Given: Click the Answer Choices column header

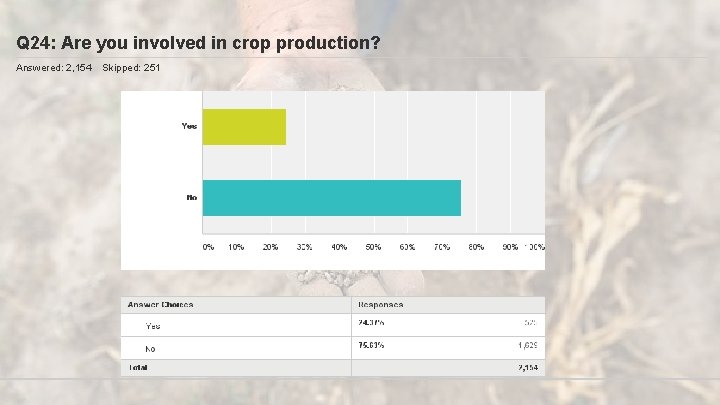Looking at the screenshot, I should [x=160, y=304].
